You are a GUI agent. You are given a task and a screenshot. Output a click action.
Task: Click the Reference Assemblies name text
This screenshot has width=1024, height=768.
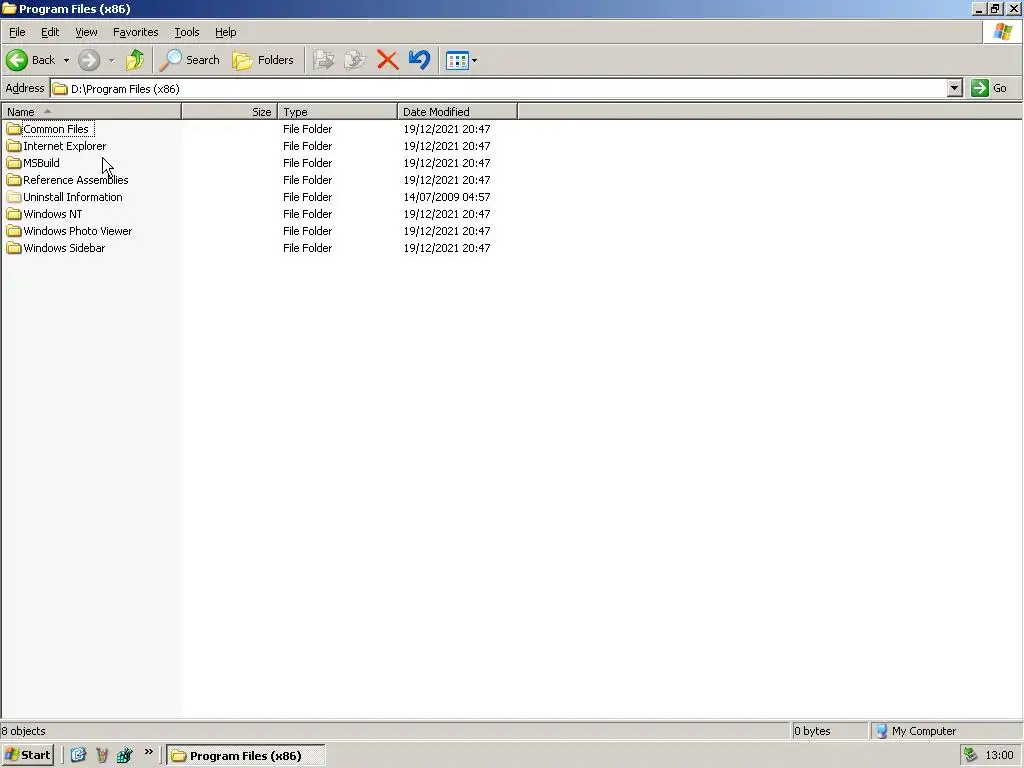click(x=76, y=180)
